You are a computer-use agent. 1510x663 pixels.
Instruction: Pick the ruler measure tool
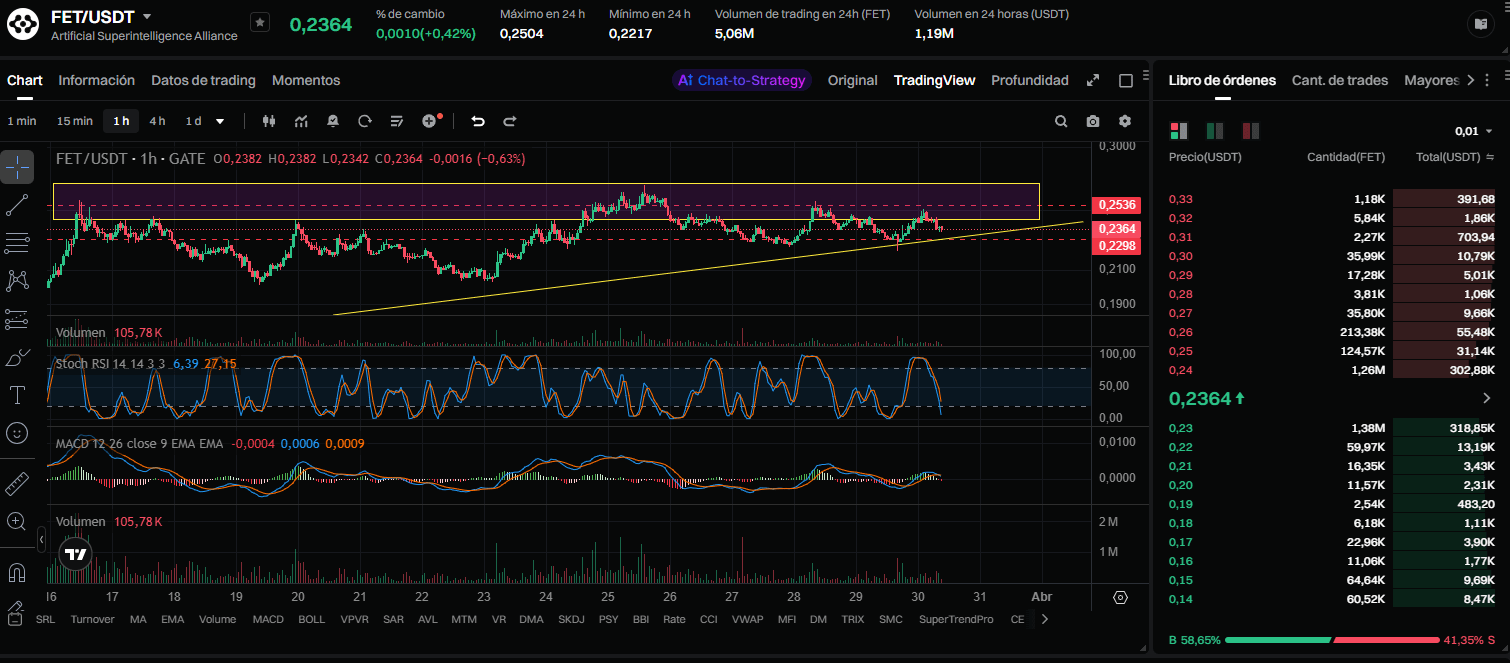(x=17, y=484)
